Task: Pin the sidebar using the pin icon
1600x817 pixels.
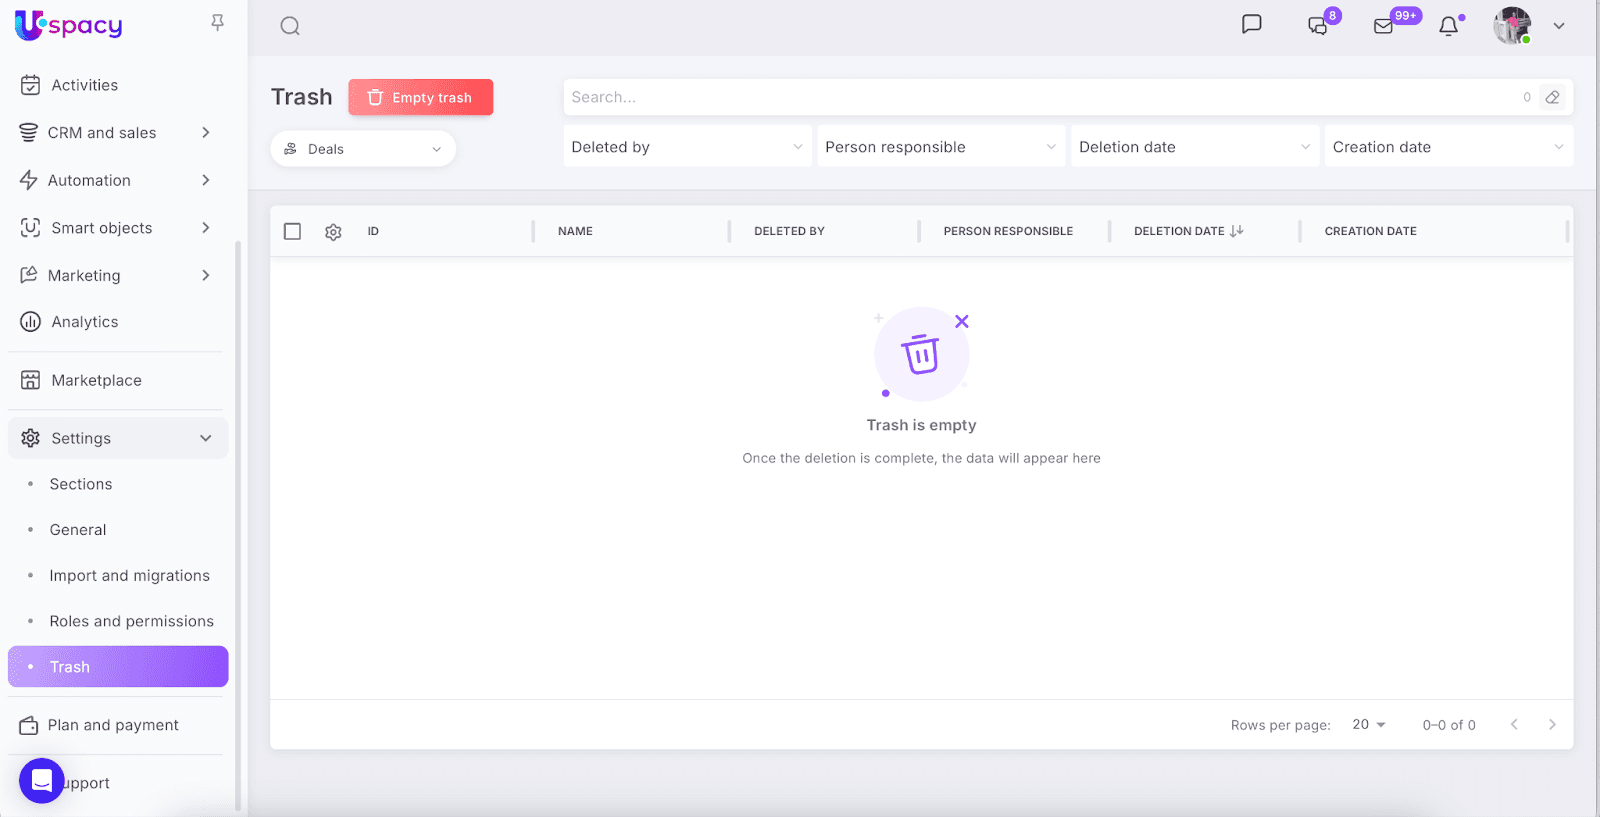Action: [x=217, y=23]
